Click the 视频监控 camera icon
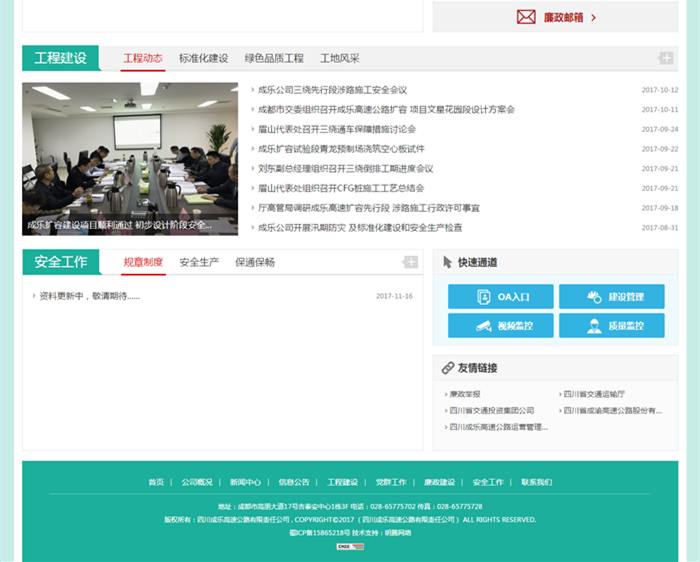This screenshot has width=700, height=562. point(484,326)
